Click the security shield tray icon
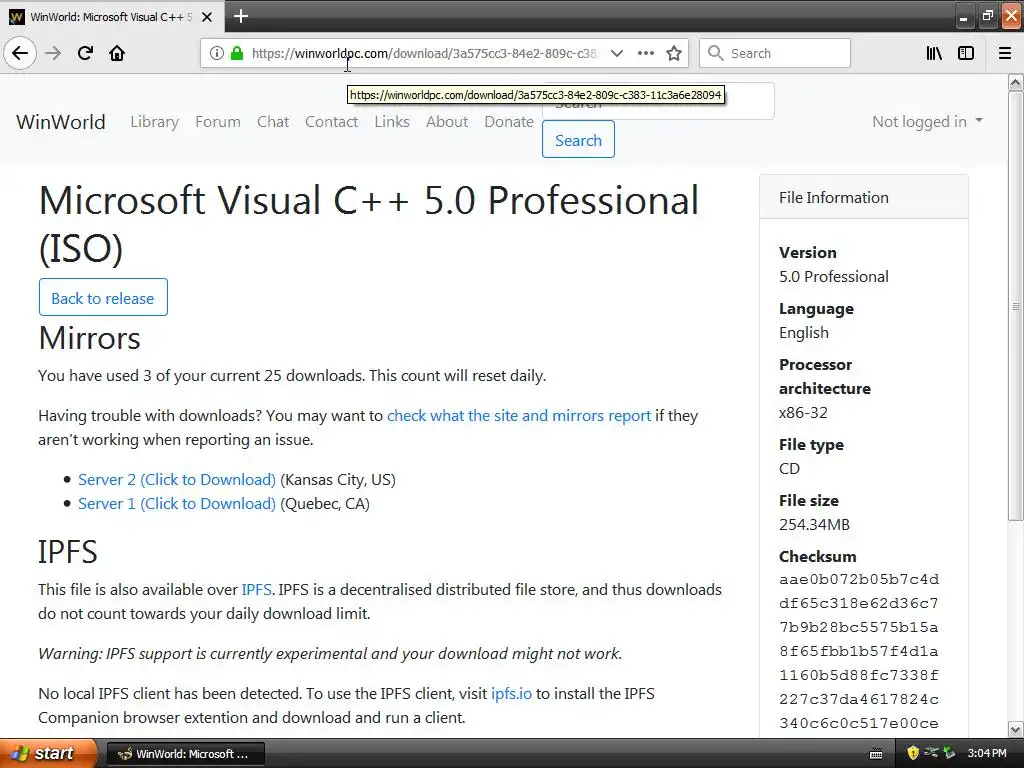 (x=913, y=753)
